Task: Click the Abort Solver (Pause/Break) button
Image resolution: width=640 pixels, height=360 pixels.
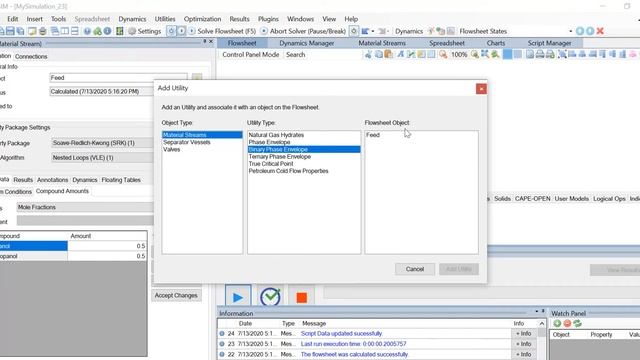Action: 303,31
